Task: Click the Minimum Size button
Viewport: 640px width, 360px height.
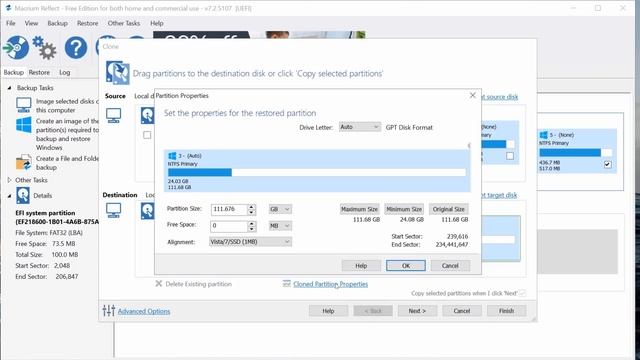Action: click(404, 209)
